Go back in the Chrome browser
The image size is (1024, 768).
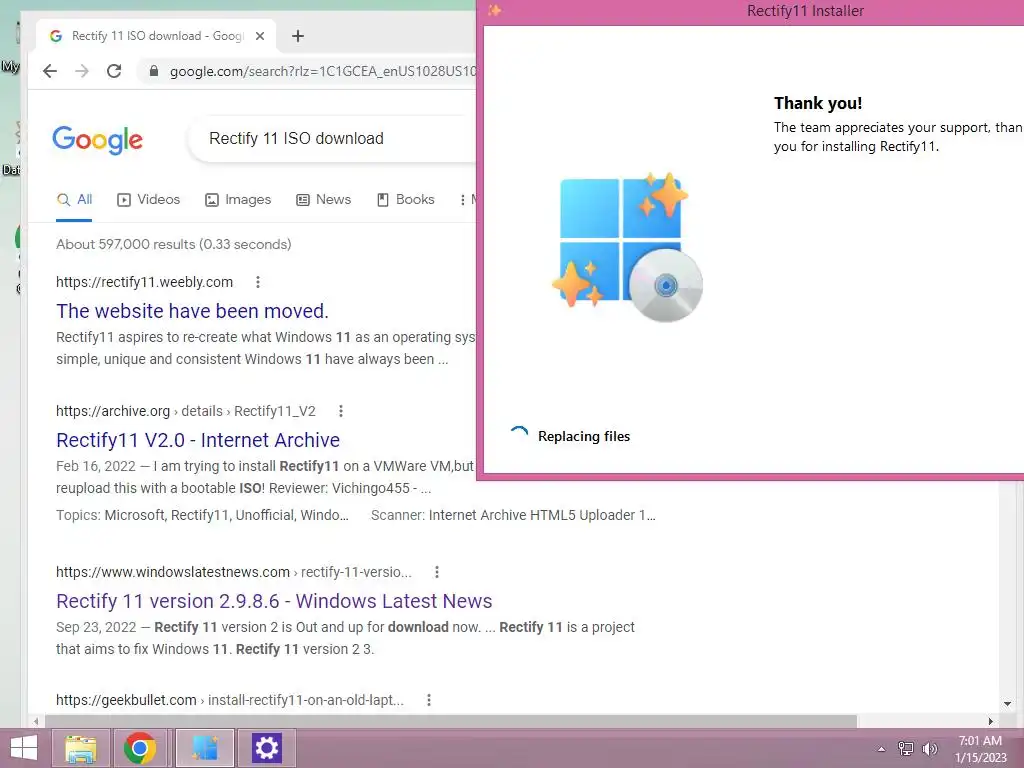tap(50, 71)
